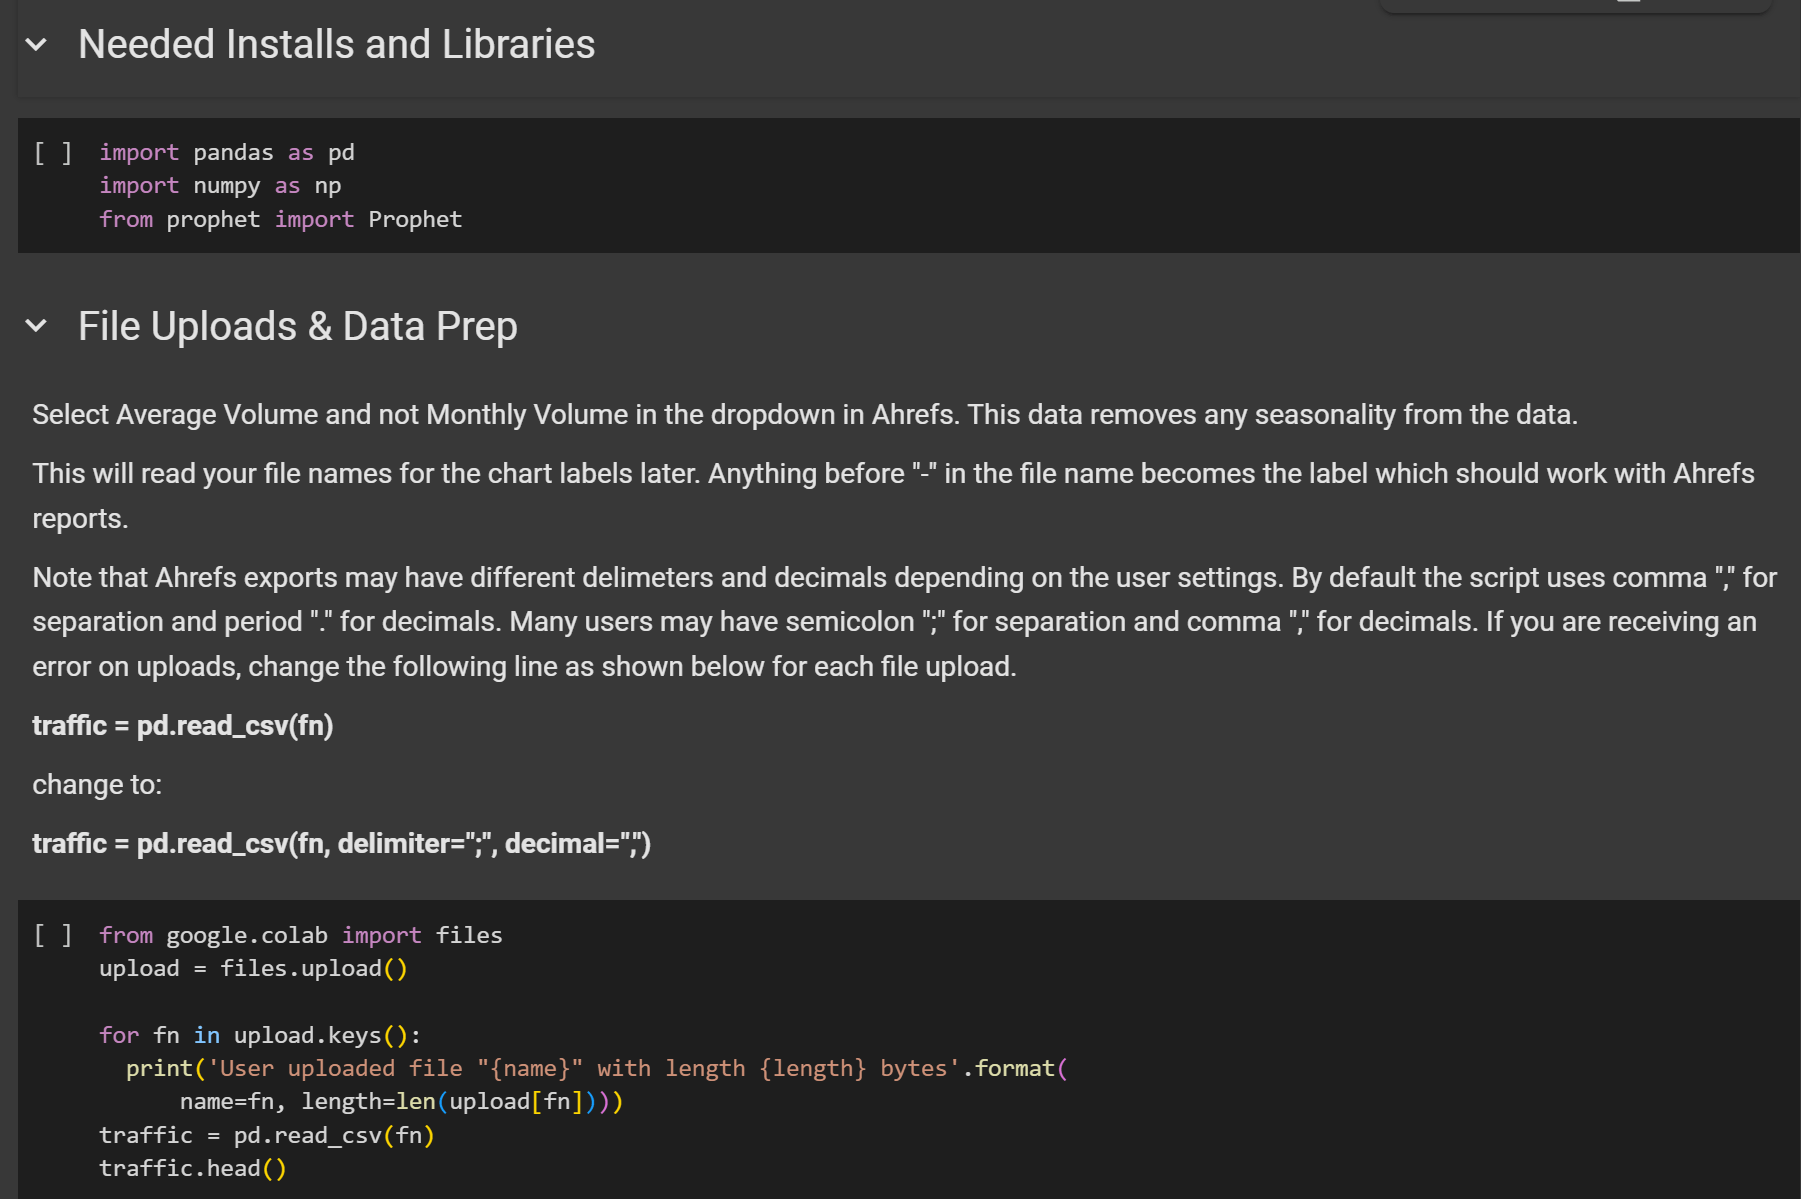Select the Needed Installs and Libraries heading
The width and height of the screenshot is (1801, 1199).
336,45
